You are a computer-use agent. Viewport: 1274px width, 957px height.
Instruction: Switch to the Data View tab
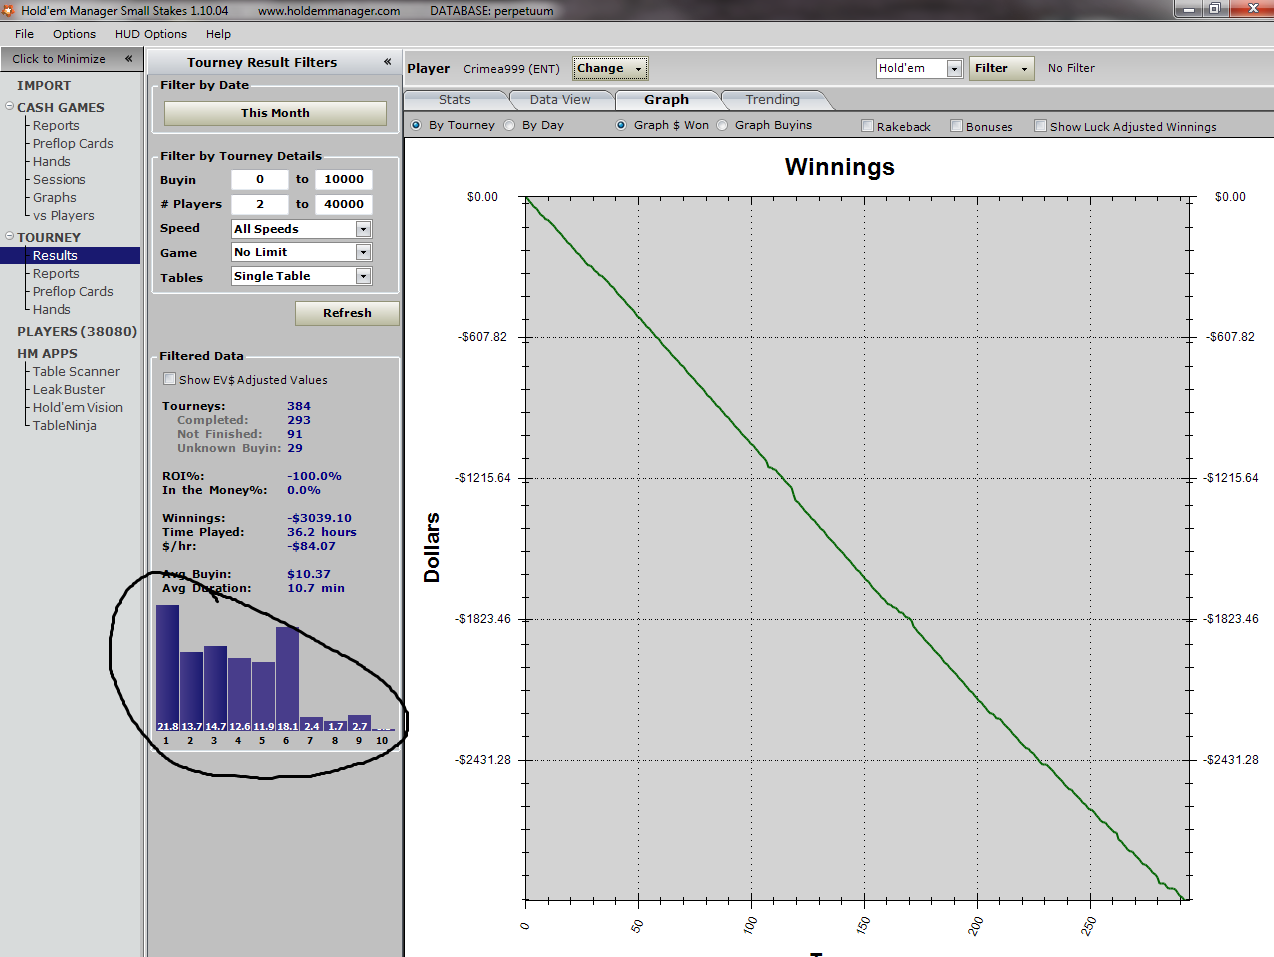[x=559, y=99]
